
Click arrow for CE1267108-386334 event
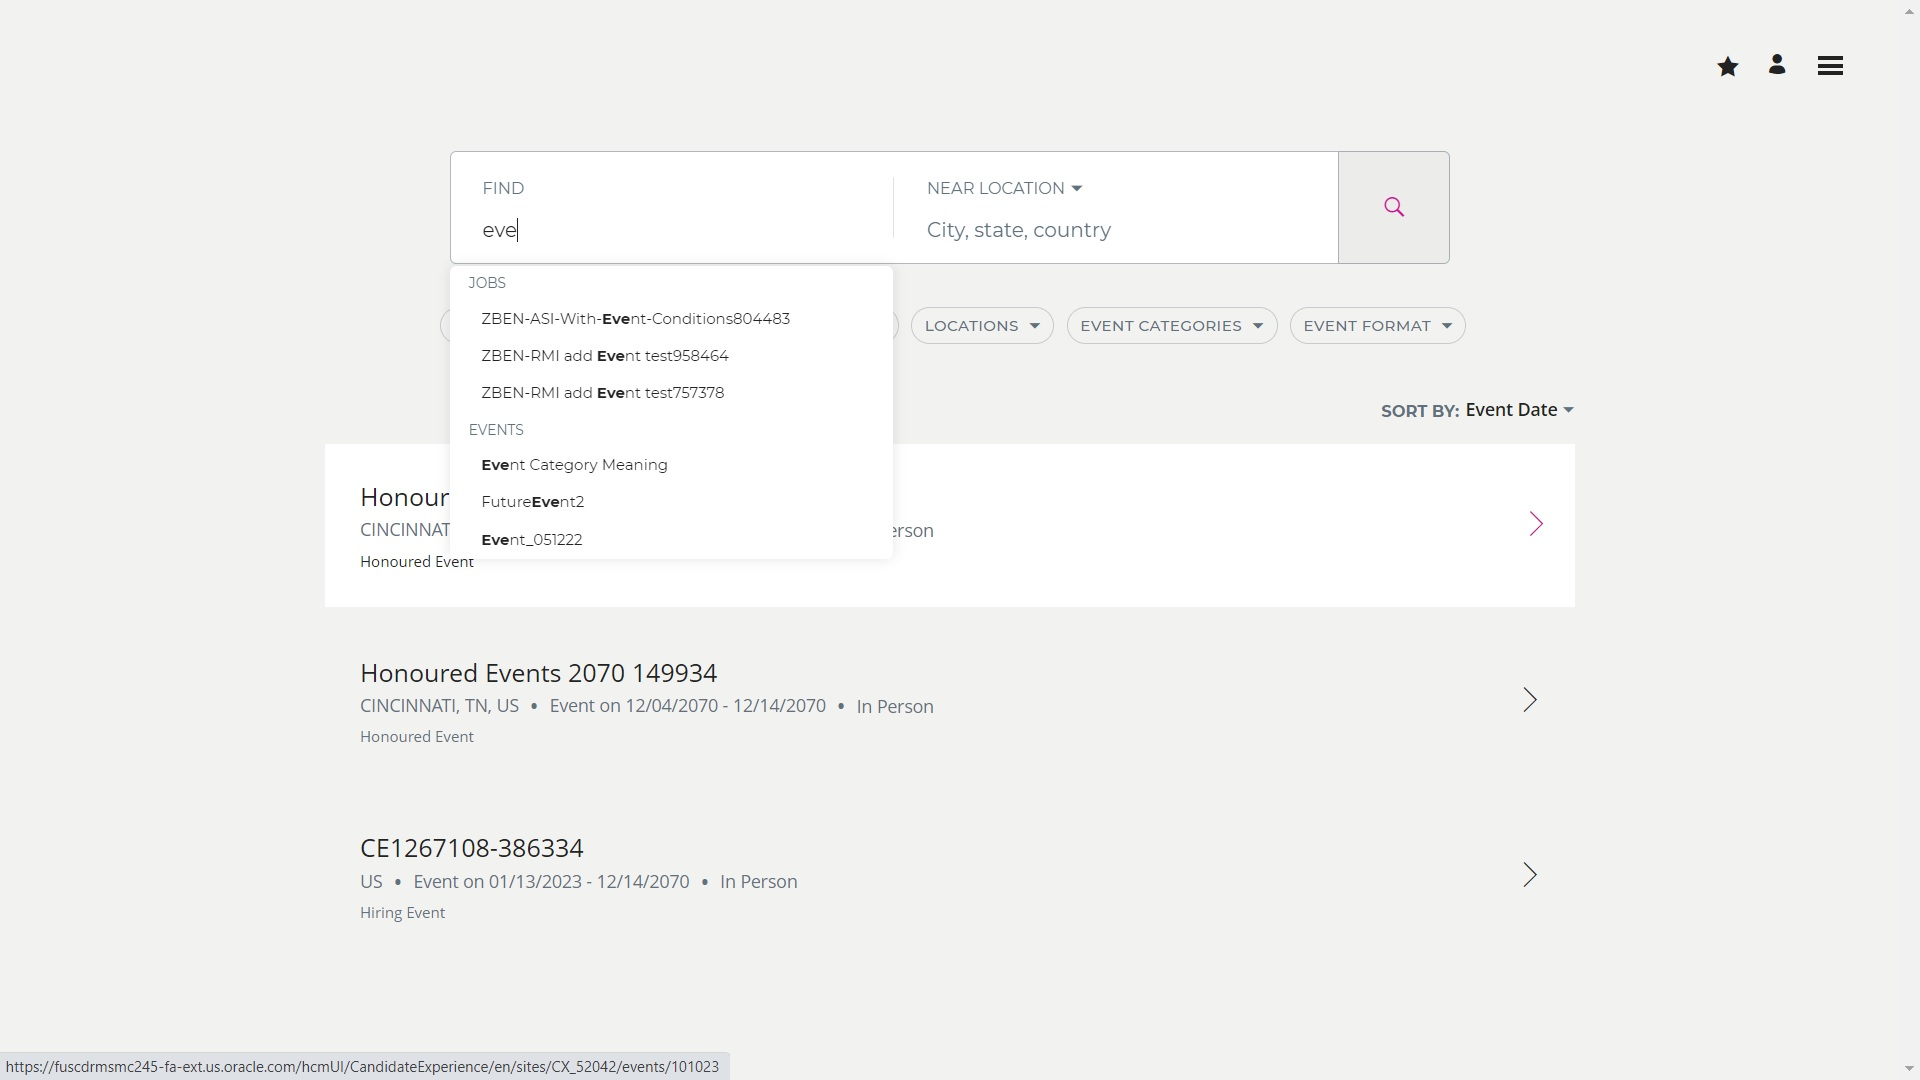[1529, 875]
